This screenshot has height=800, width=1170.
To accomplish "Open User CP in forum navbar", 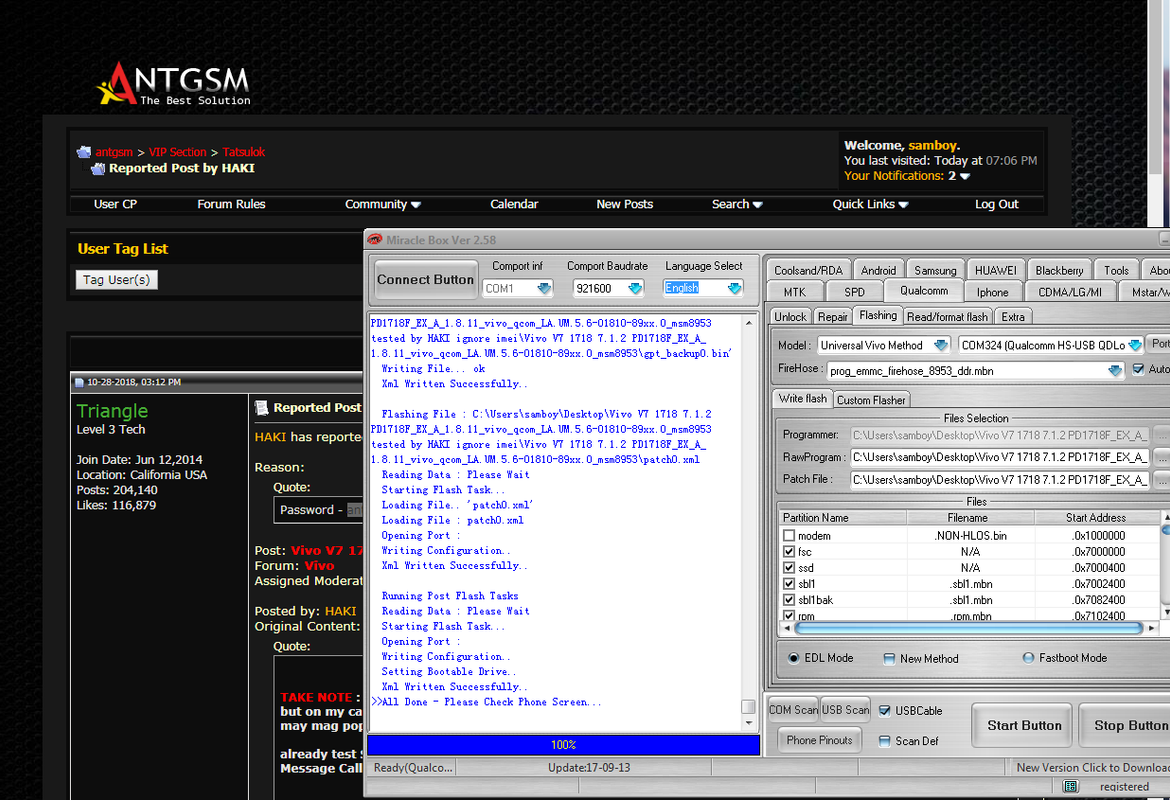I will click(115, 204).
